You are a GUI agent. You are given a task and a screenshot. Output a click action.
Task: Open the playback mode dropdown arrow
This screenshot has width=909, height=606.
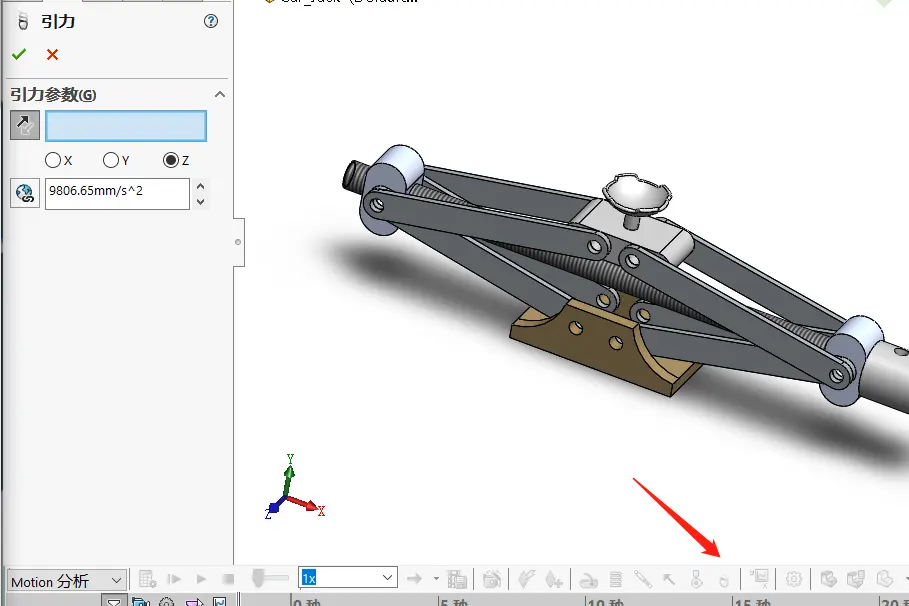[437, 578]
